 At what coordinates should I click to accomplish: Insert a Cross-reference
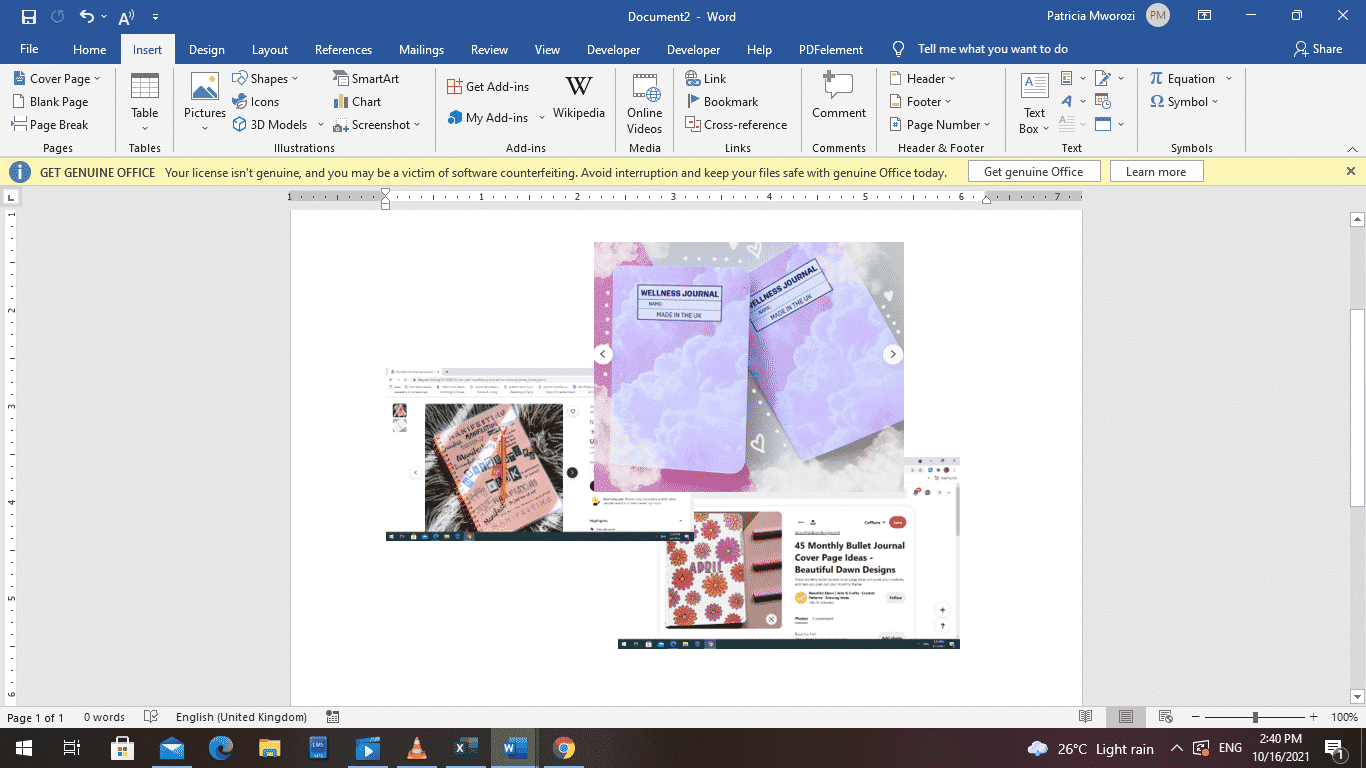point(736,124)
